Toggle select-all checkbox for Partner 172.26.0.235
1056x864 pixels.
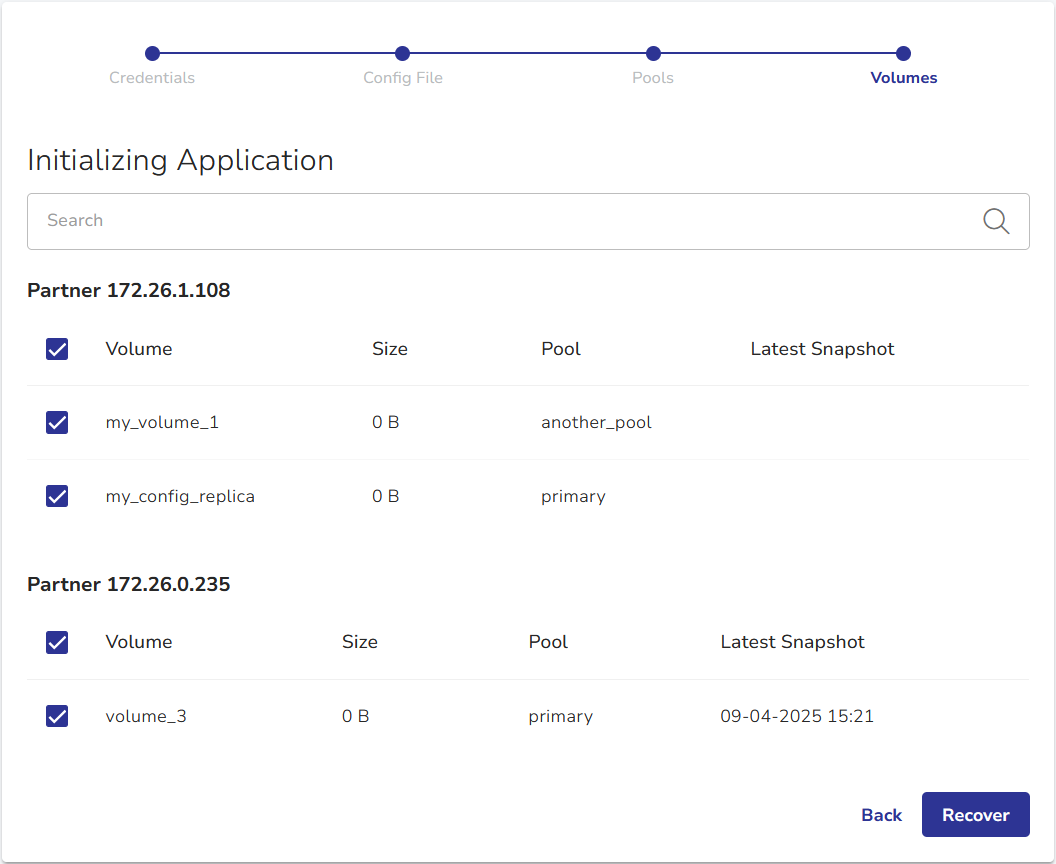[57, 642]
